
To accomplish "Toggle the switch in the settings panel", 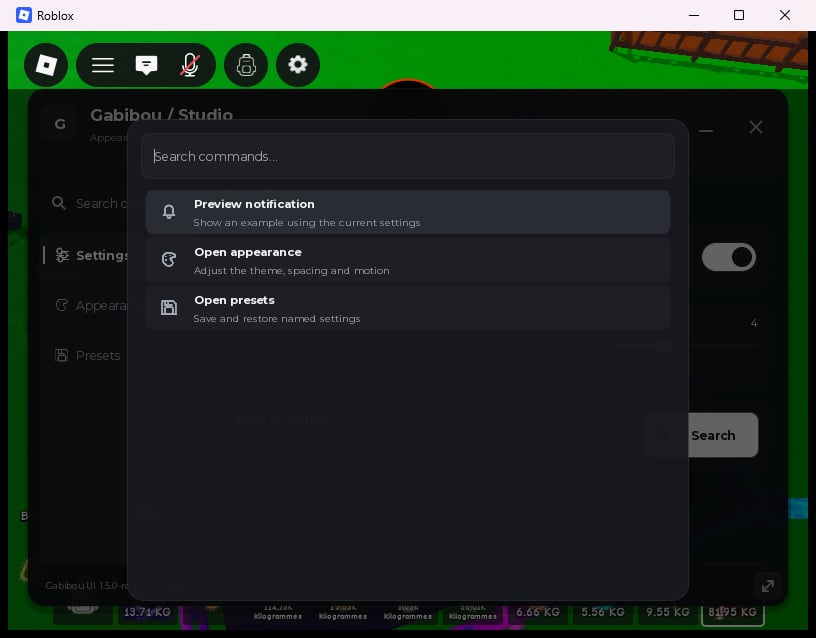I will 729,257.
